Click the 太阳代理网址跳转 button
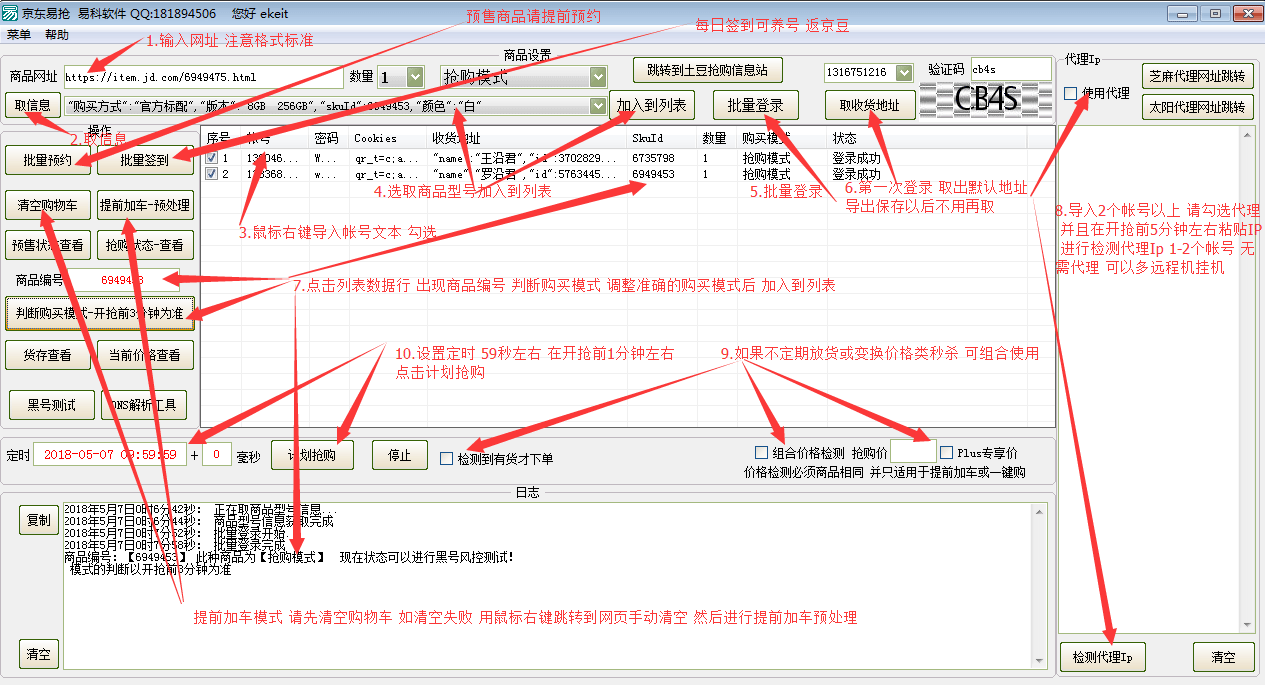The height and width of the screenshot is (685, 1265). click(1197, 107)
